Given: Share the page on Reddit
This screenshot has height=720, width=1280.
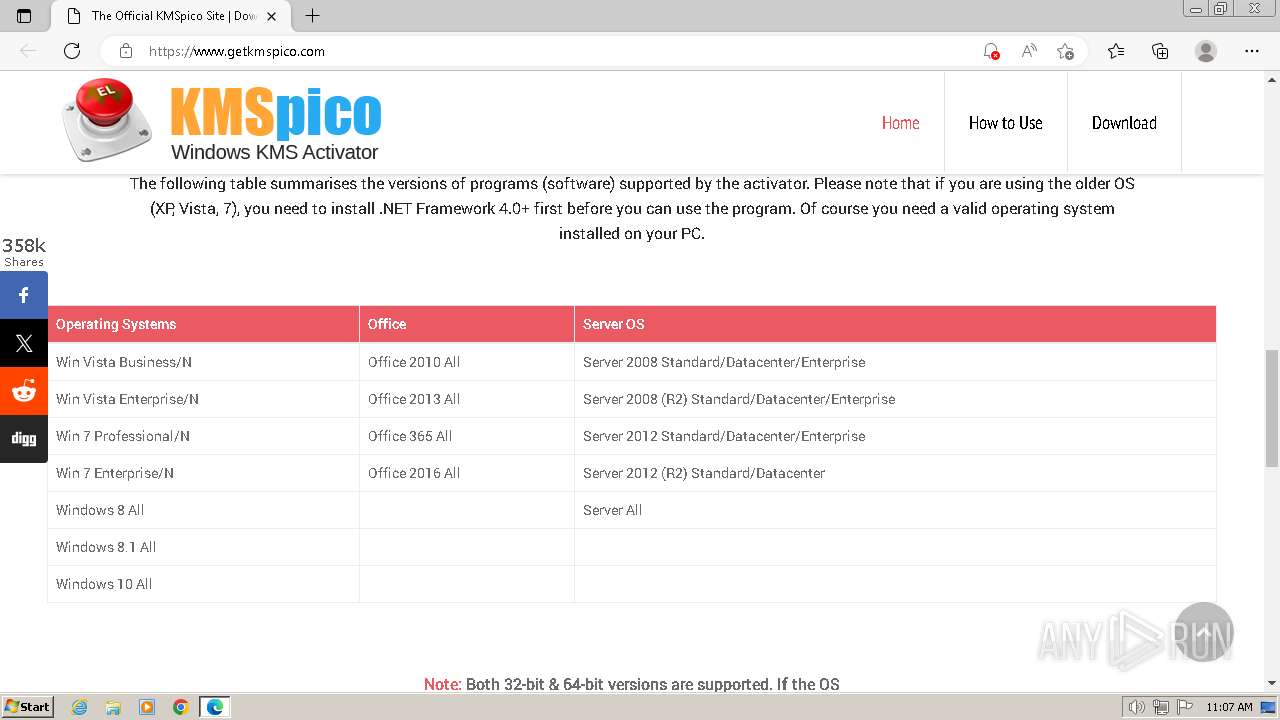Looking at the screenshot, I should [x=24, y=391].
